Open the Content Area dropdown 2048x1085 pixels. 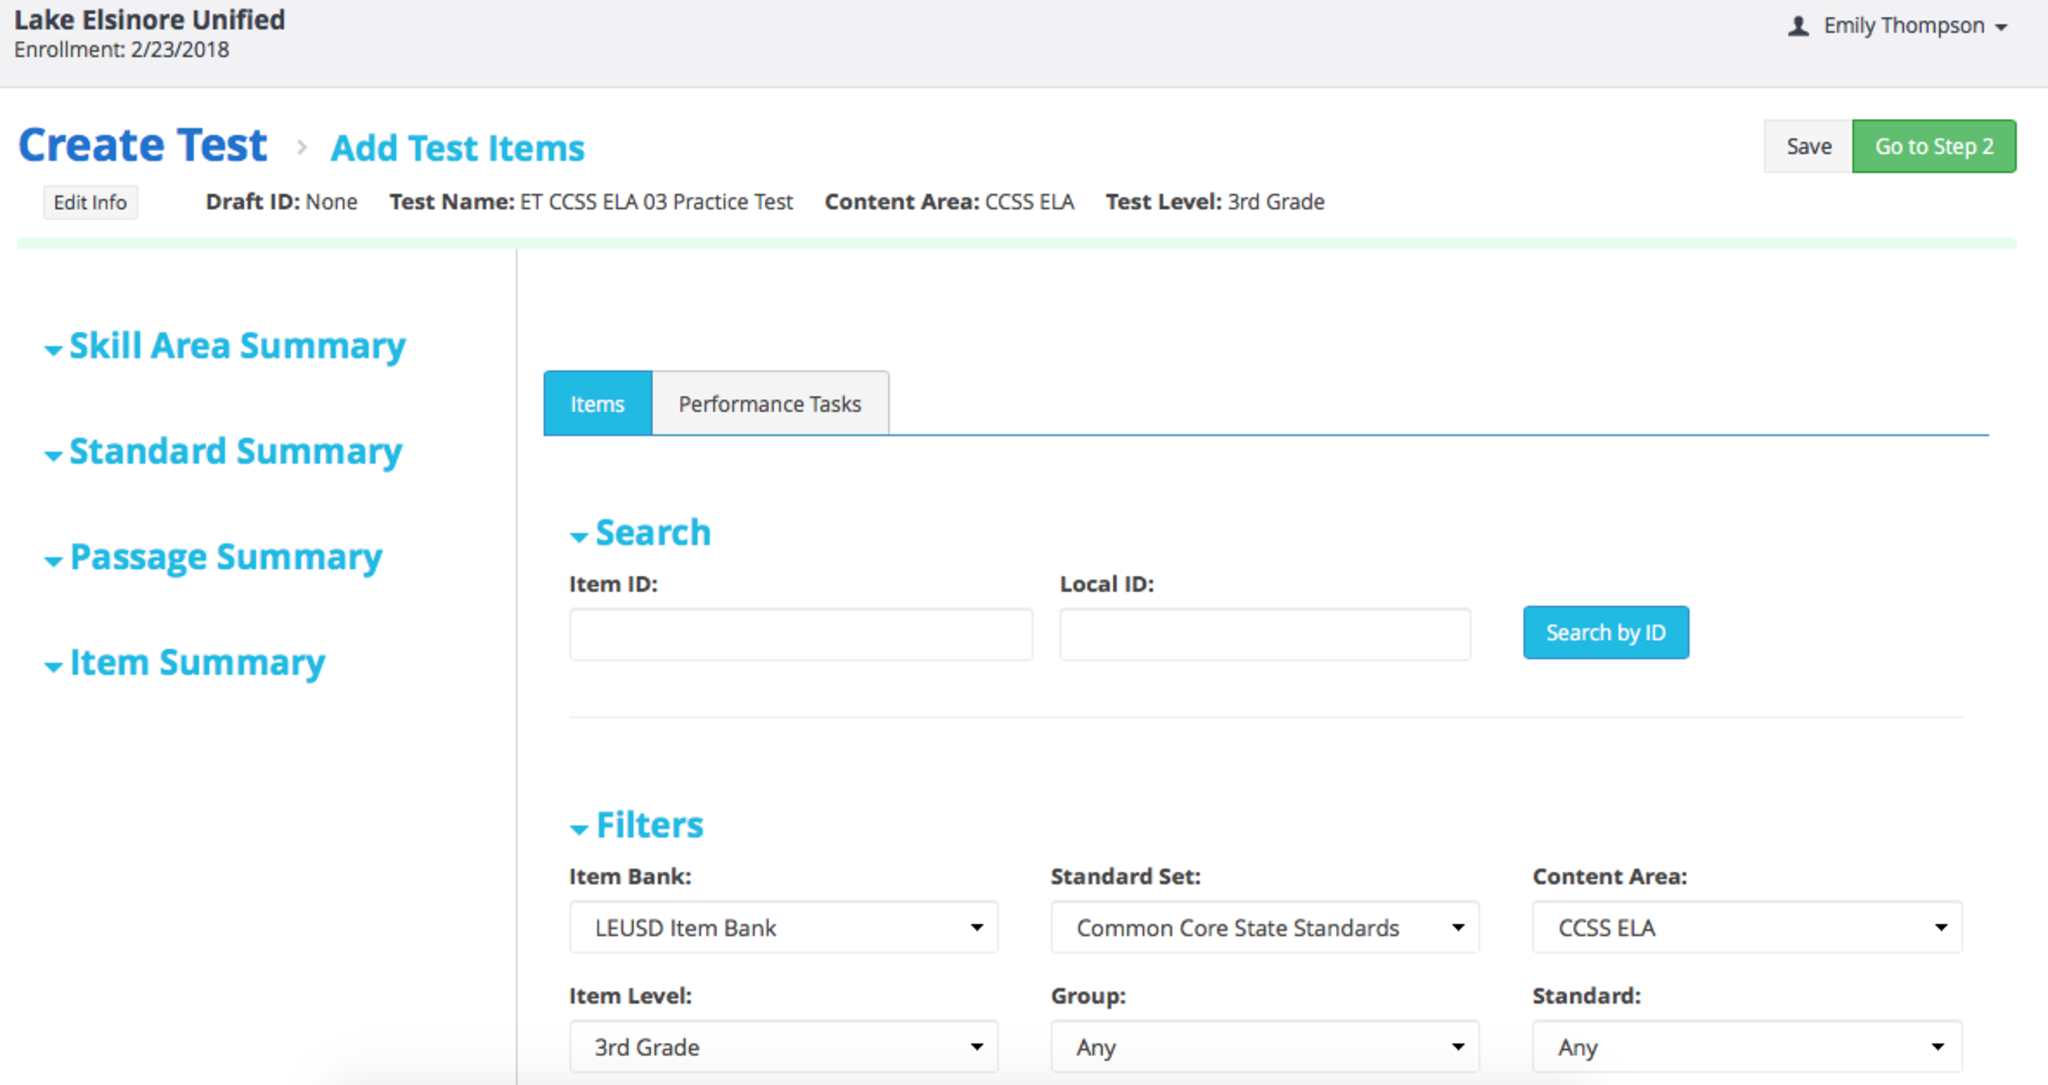click(x=1746, y=928)
